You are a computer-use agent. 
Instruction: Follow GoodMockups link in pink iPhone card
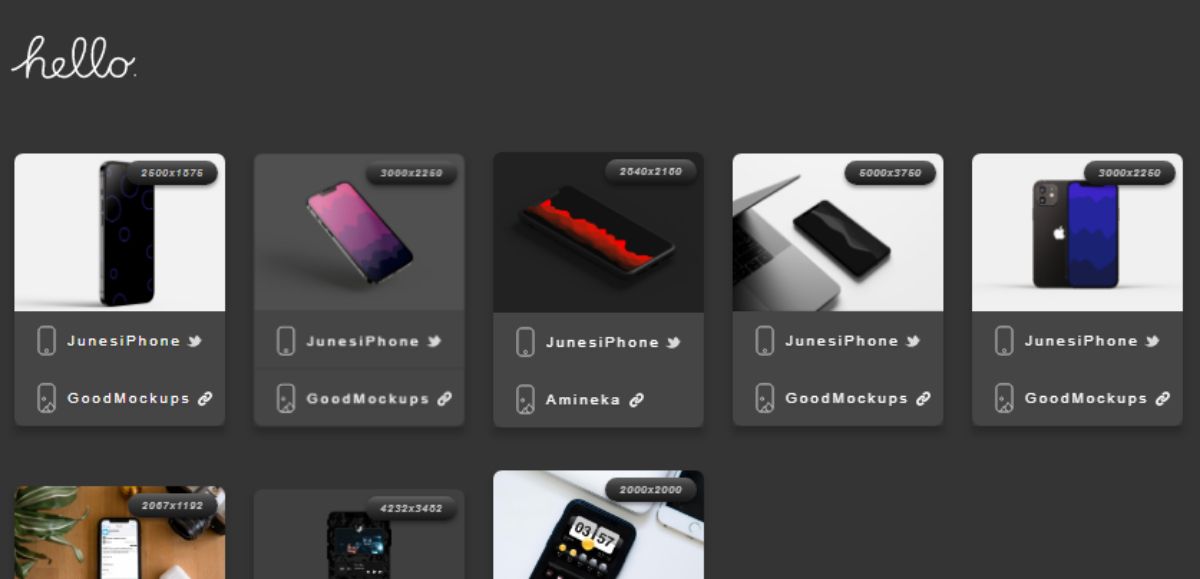click(368, 398)
